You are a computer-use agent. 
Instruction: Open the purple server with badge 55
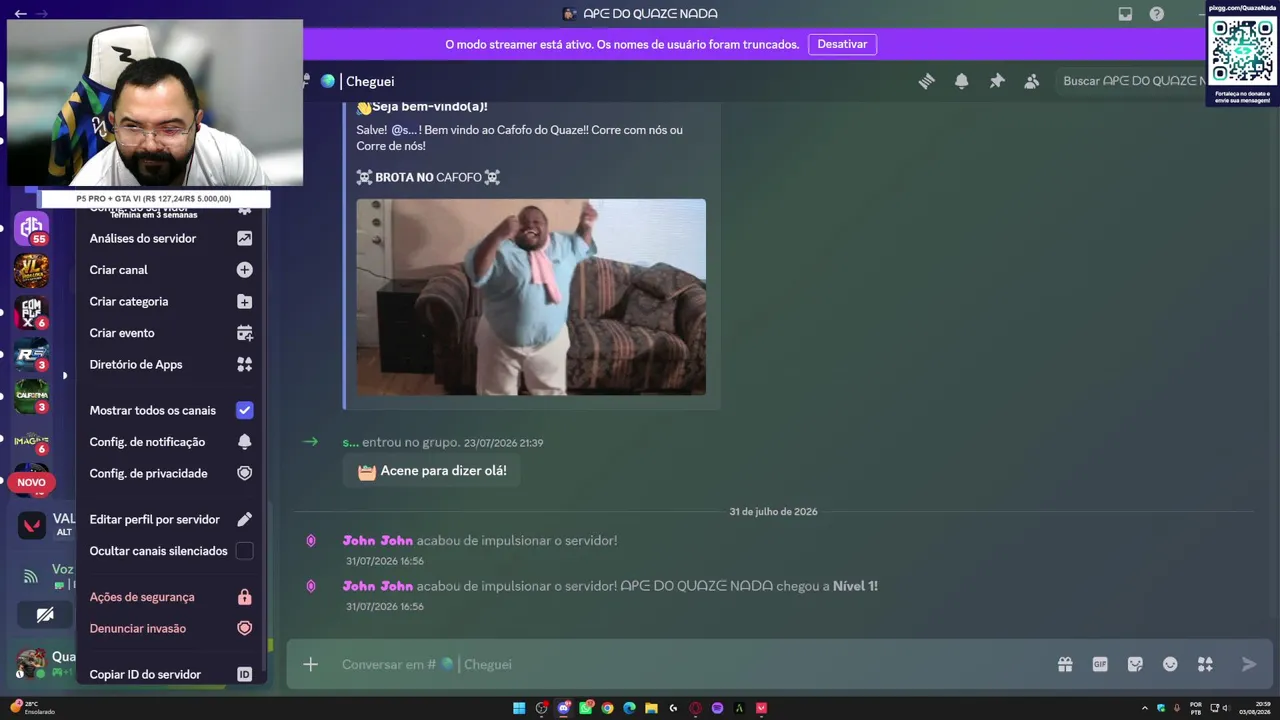[x=31, y=228]
